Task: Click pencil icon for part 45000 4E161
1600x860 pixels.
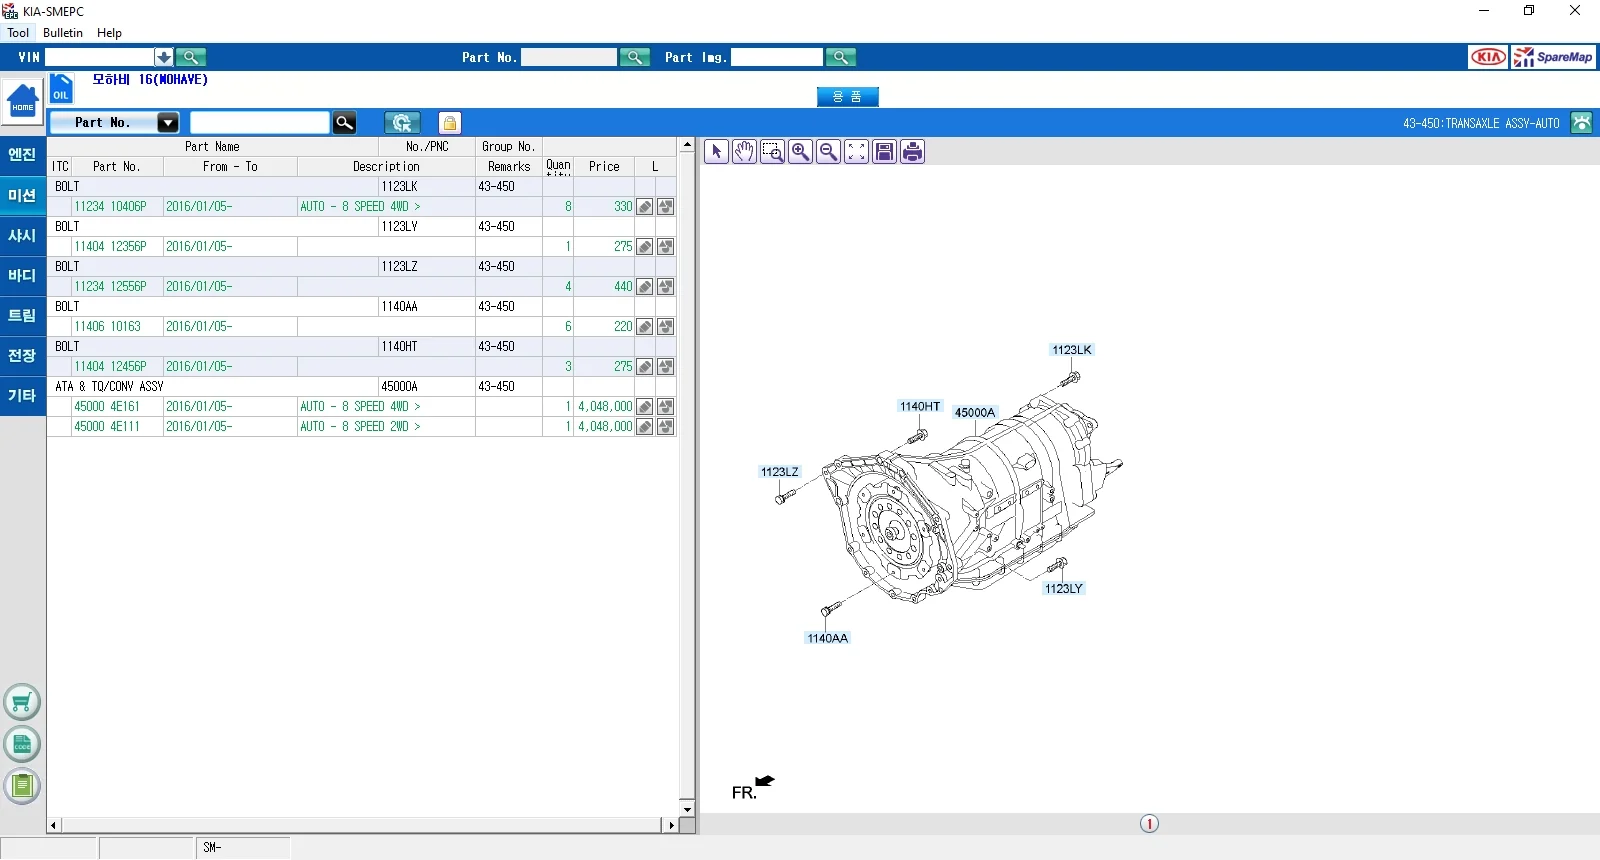Action: pyautogui.click(x=645, y=407)
